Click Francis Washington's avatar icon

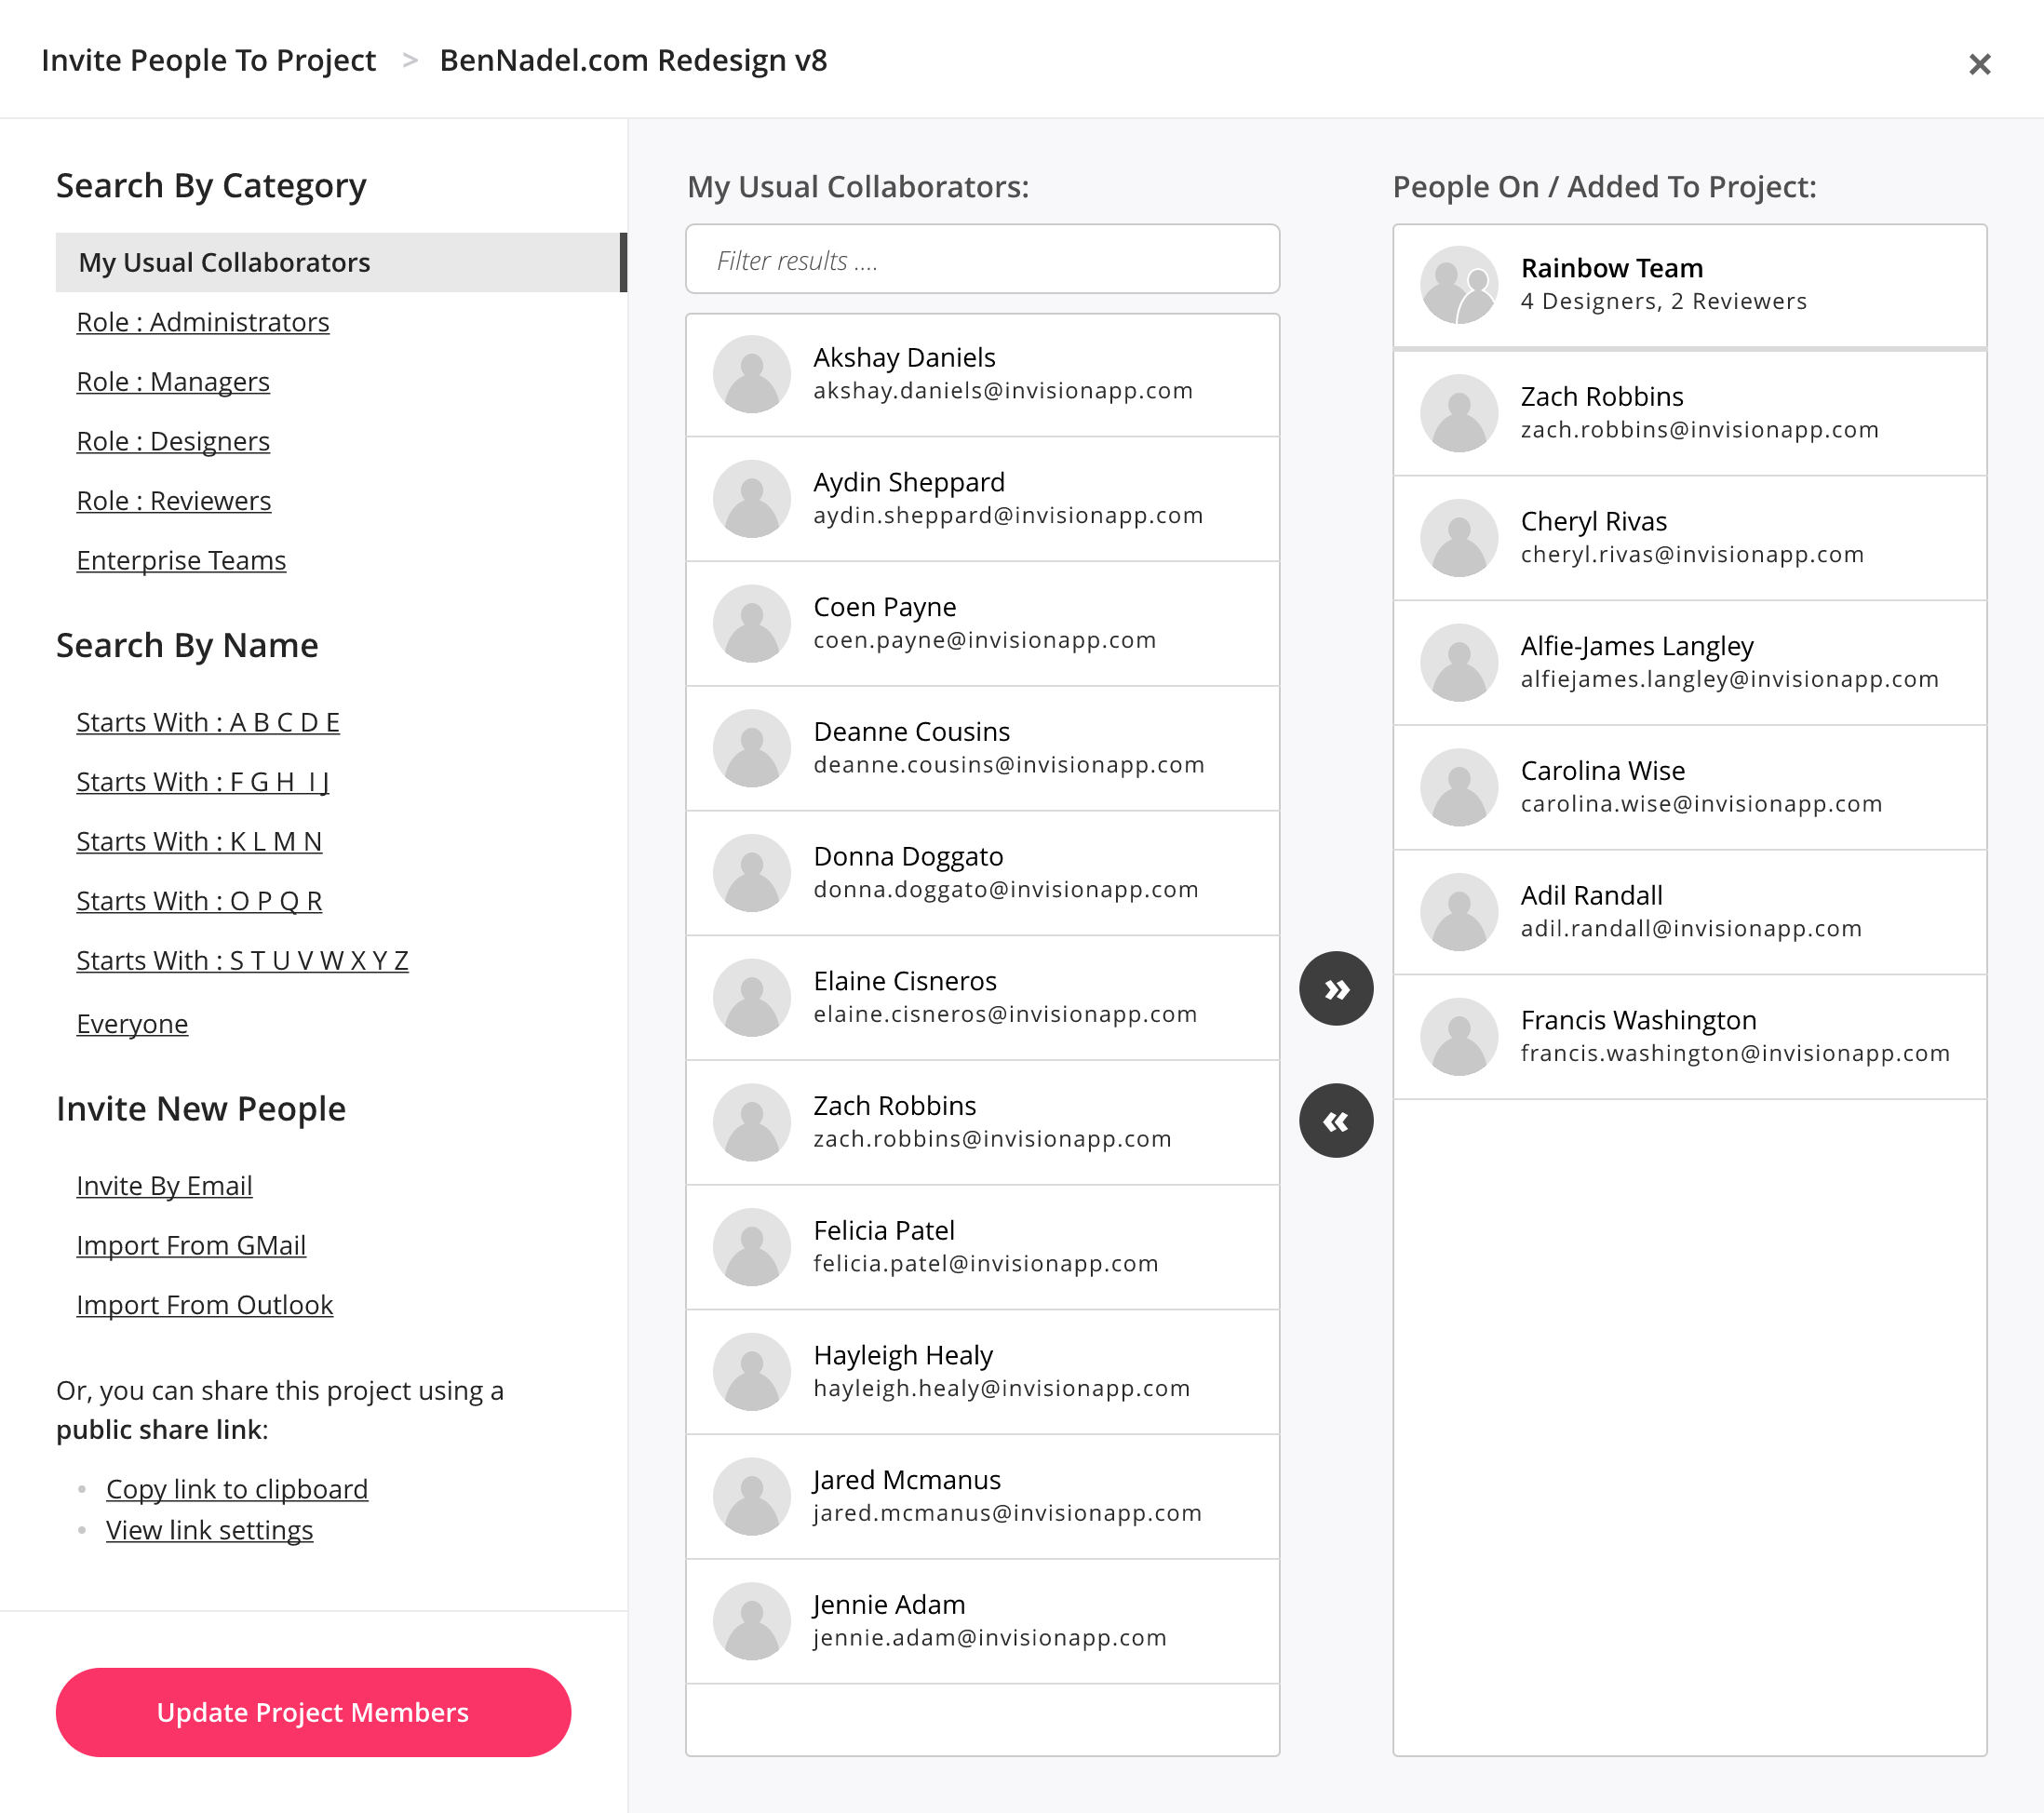click(1459, 1037)
